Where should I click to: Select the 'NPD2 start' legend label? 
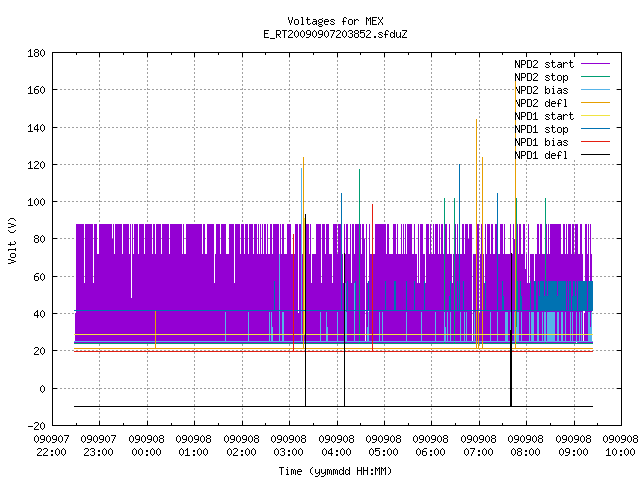coord(544,64)
